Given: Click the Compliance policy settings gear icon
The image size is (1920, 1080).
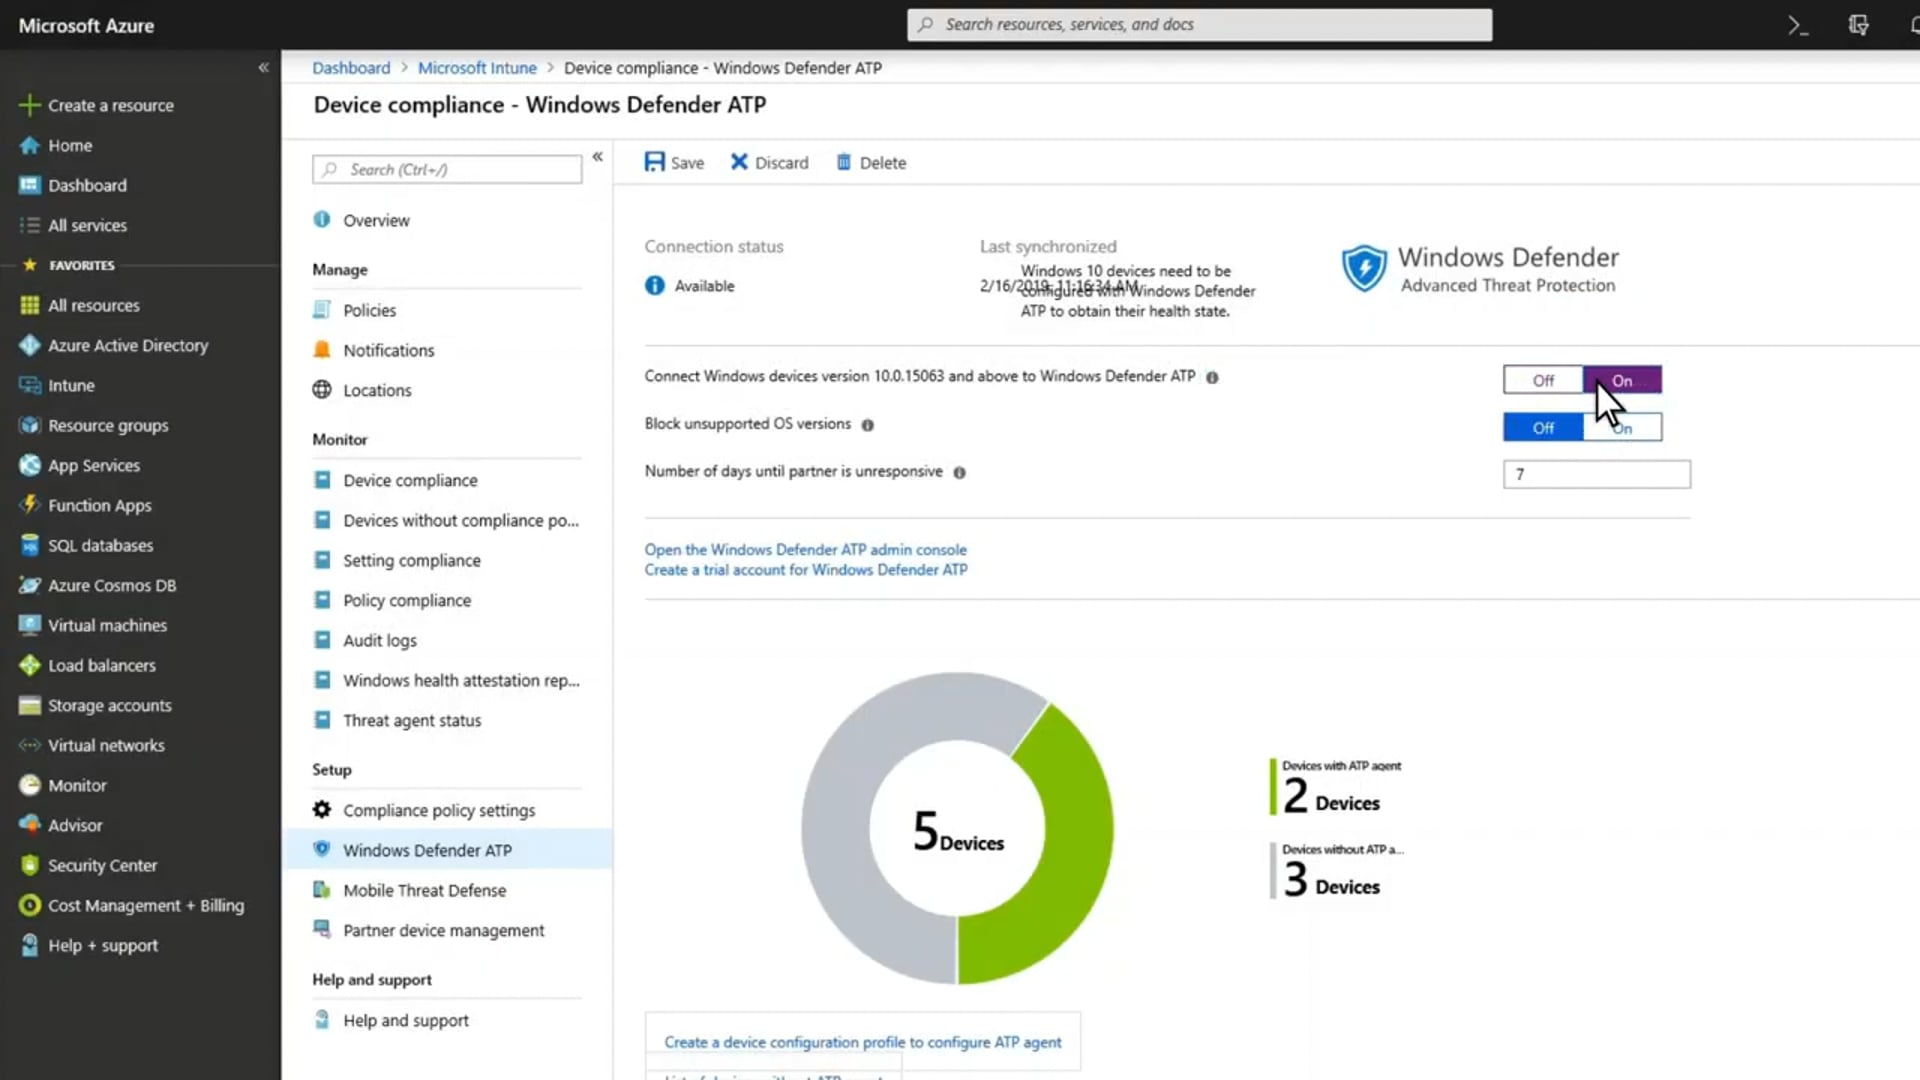Looking at the screenshot, I should (x=322, y=810).
